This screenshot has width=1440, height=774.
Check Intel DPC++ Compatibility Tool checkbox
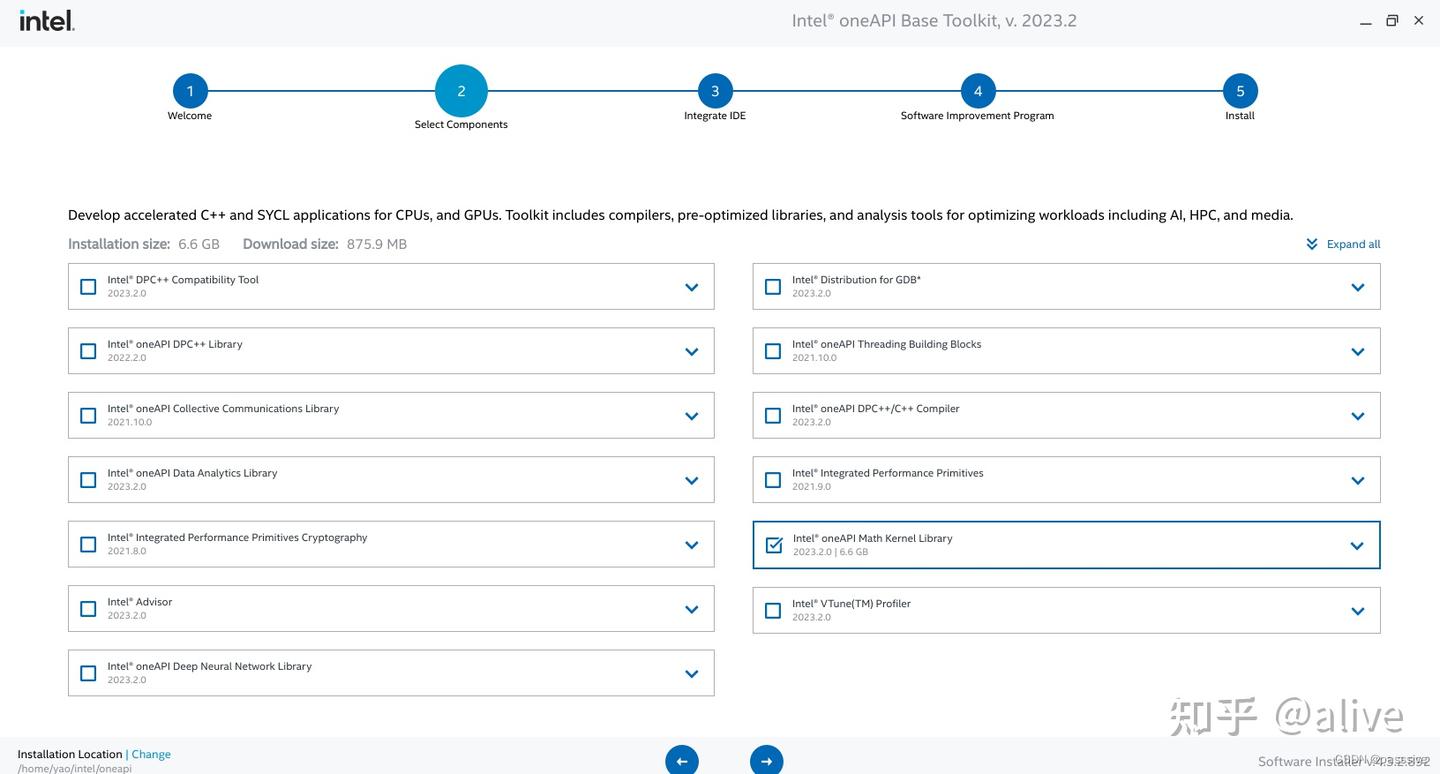pyautogui.click(x=88, y=287)
